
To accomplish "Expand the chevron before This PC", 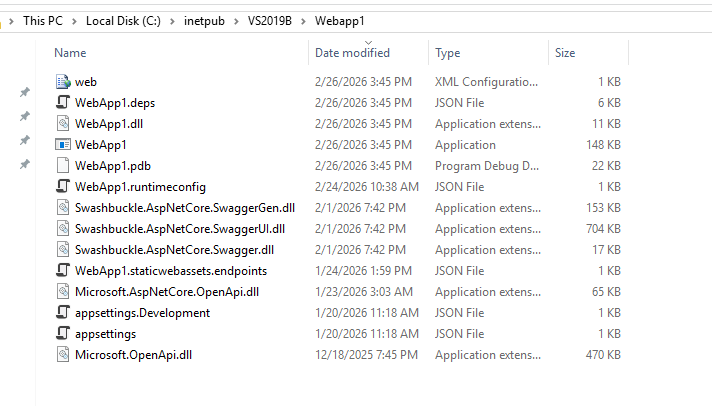I will 11,21.
